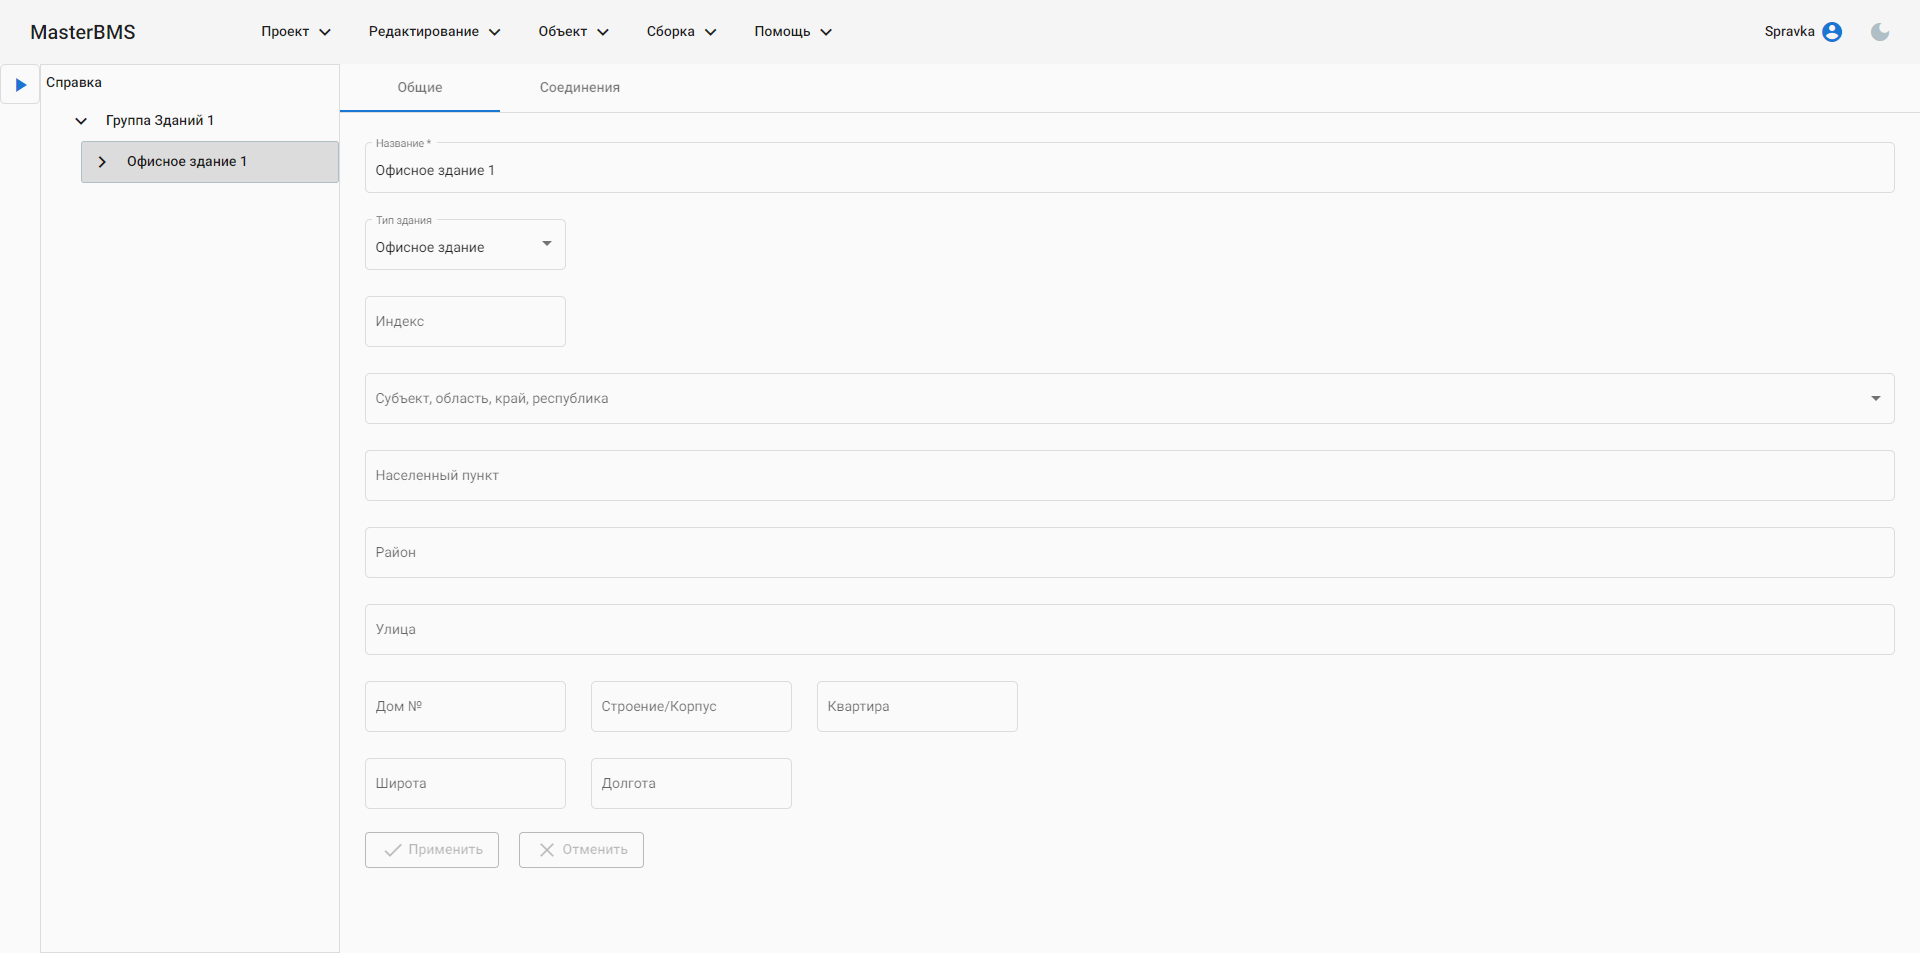Screen dimensions: 1920x953
Task: Open the Редактирование menu
Action: pos(434,32)
